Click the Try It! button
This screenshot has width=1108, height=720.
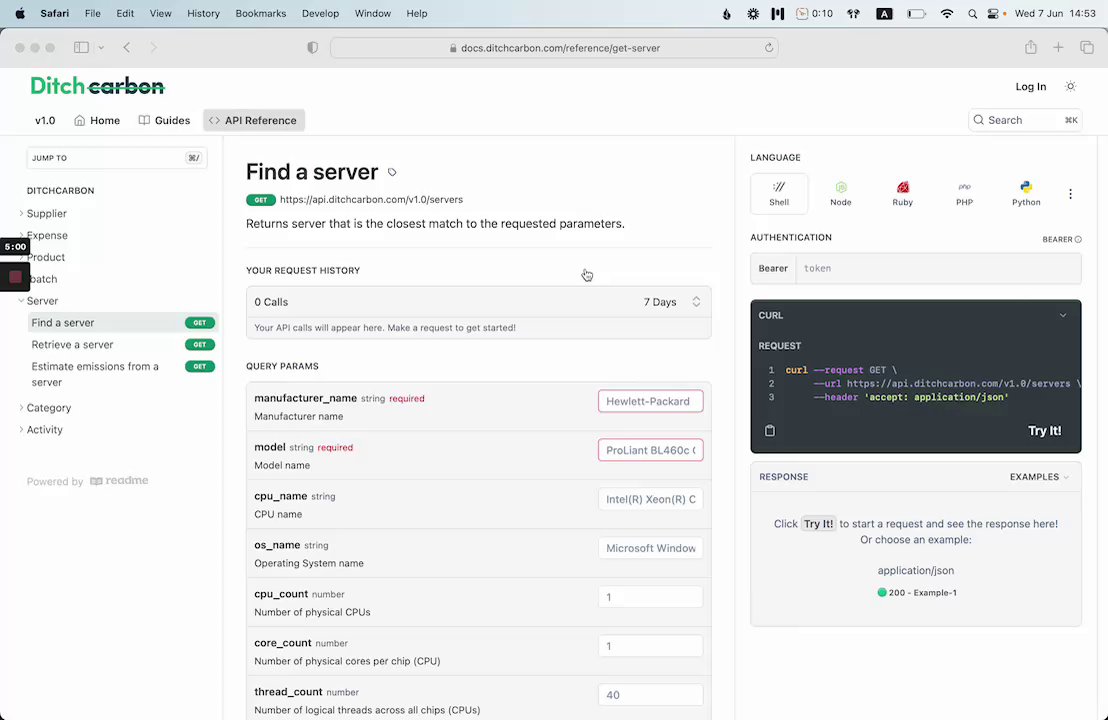[1044, 430]
